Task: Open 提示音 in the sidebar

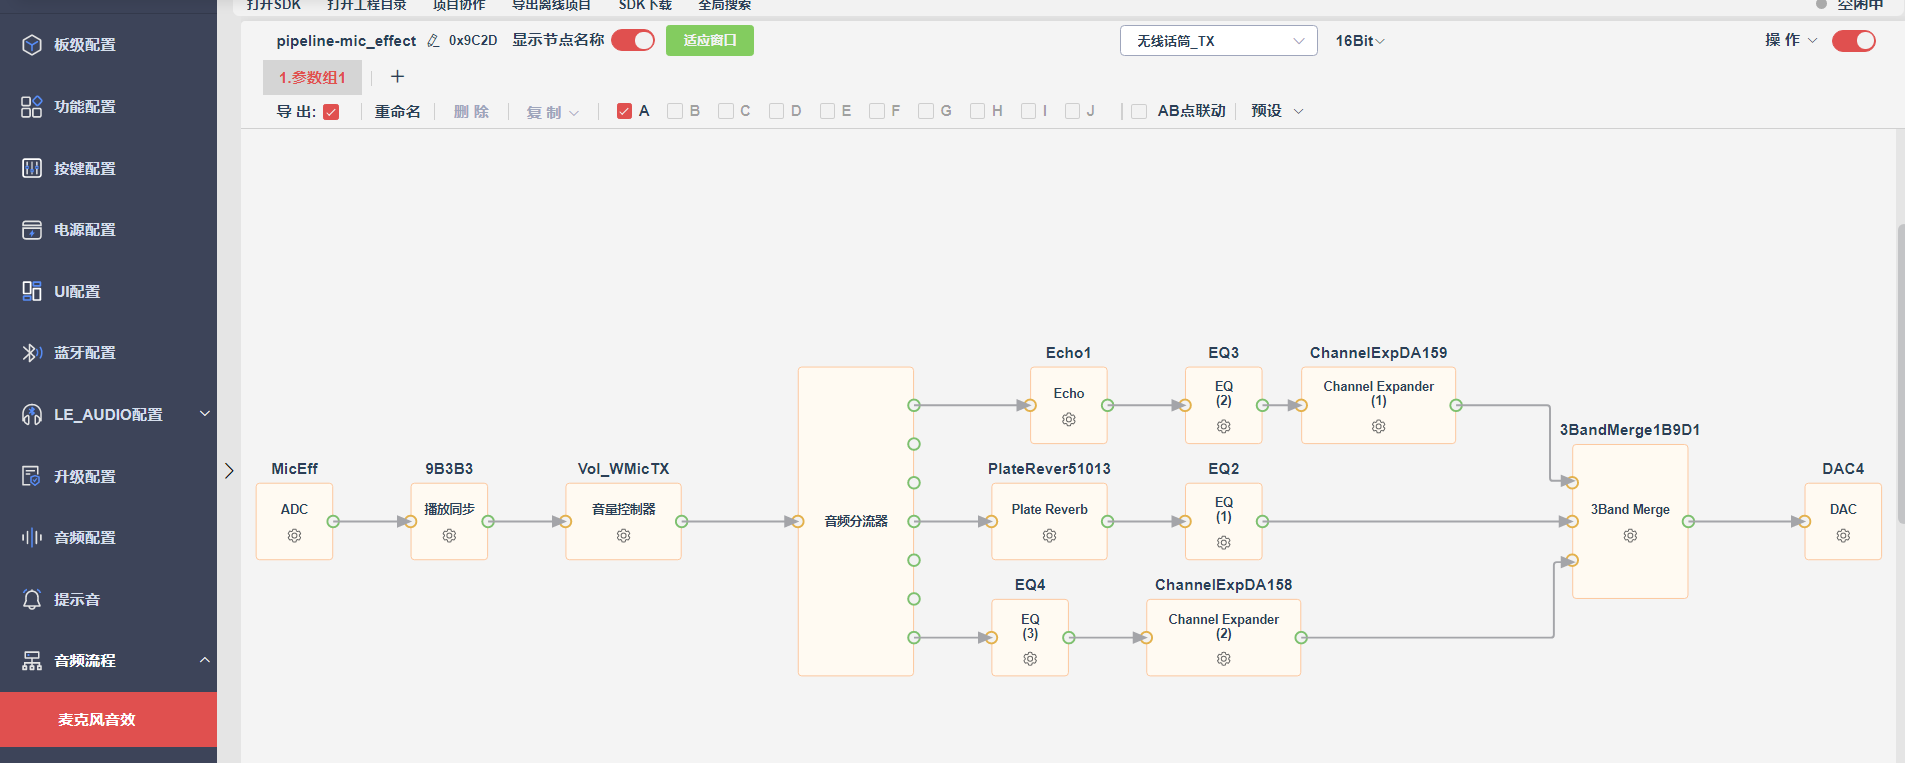Action: click(x=108, y=599)
